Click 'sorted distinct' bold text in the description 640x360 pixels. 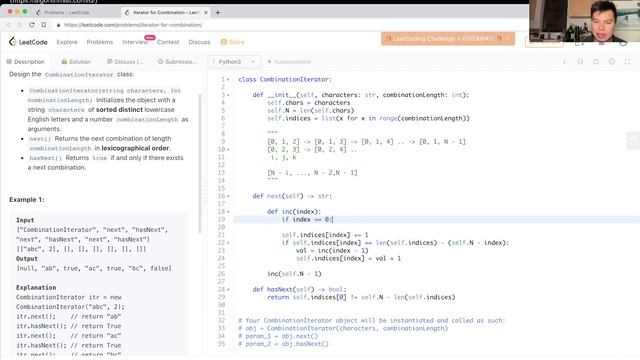pyautogui.click(x=119, y=110)
